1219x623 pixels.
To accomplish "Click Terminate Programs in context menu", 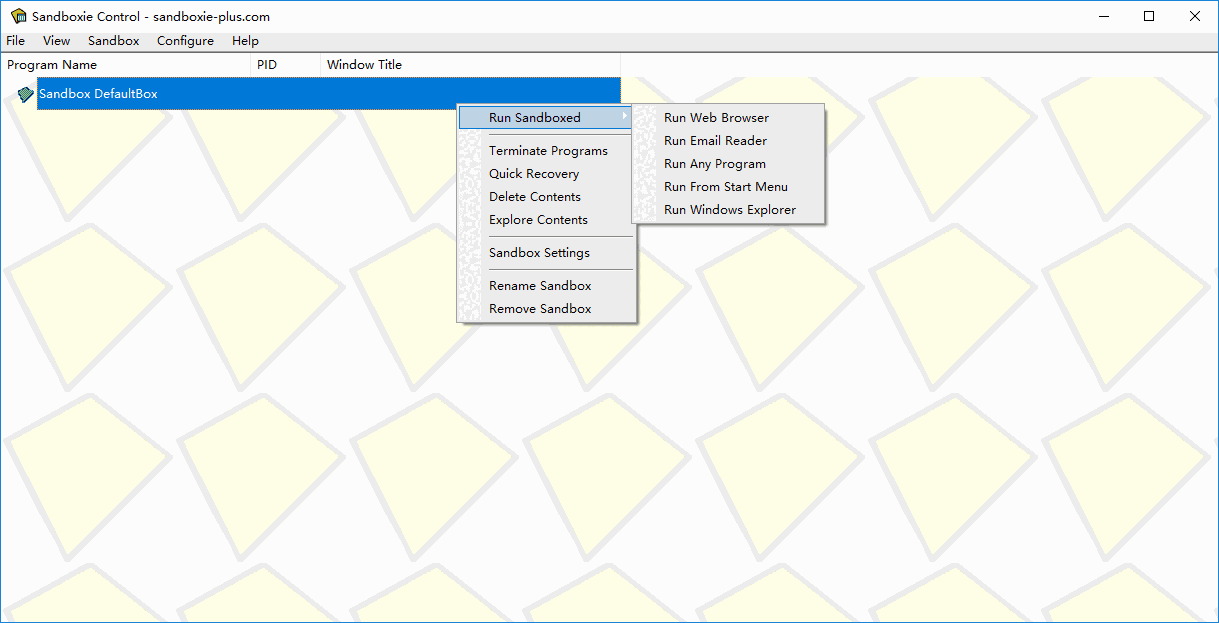I will 547,151.
